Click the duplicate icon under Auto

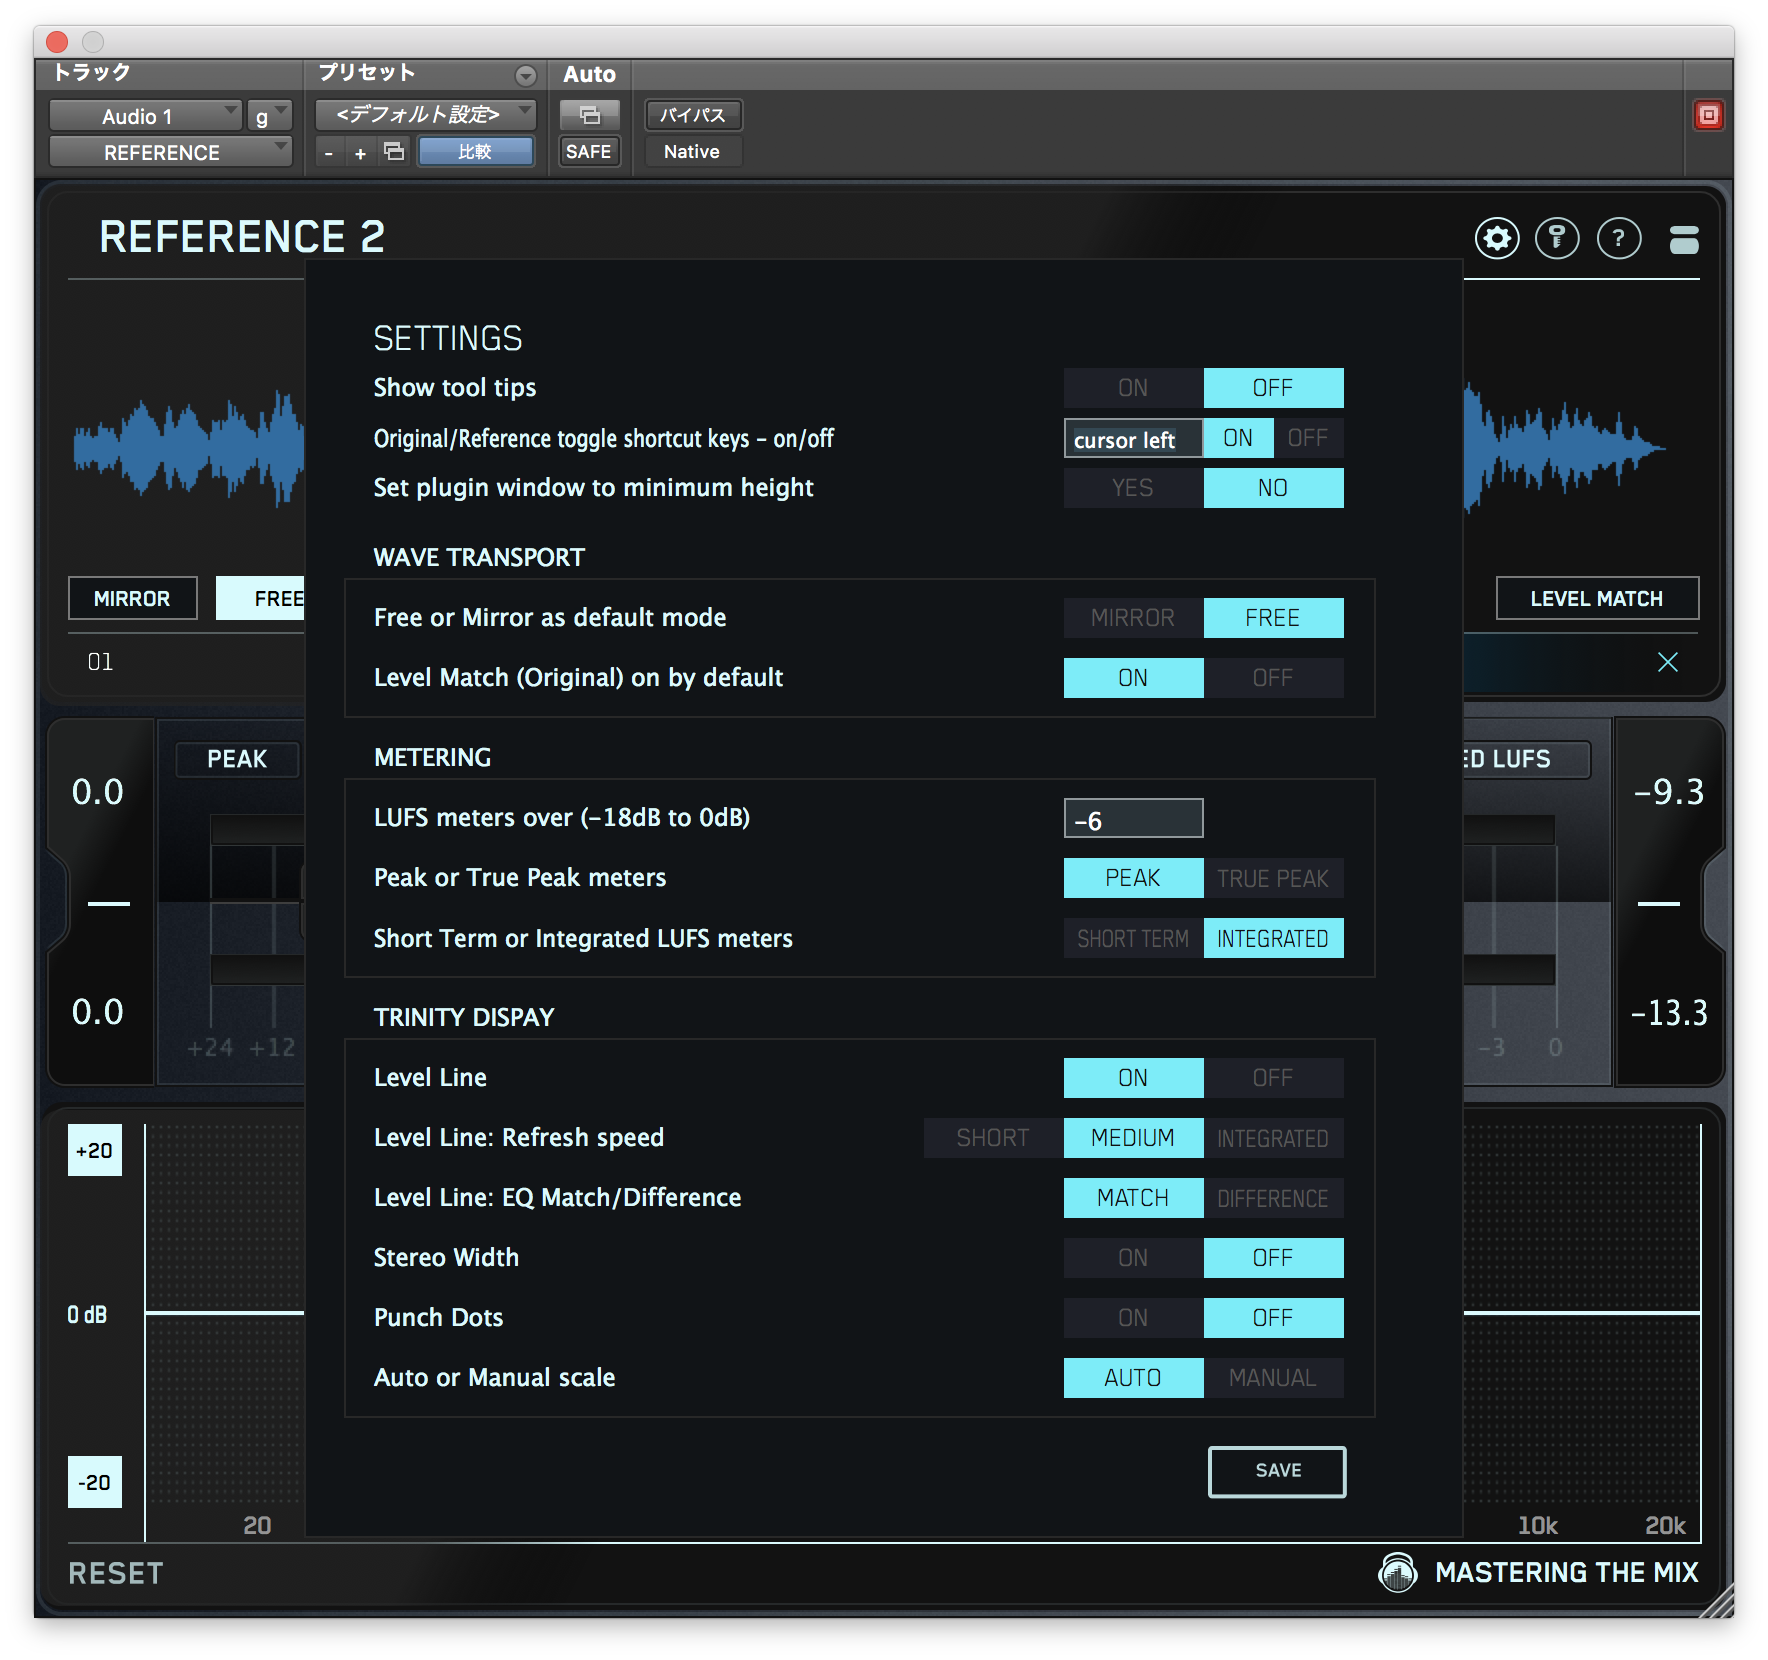[x=589, y=115]
